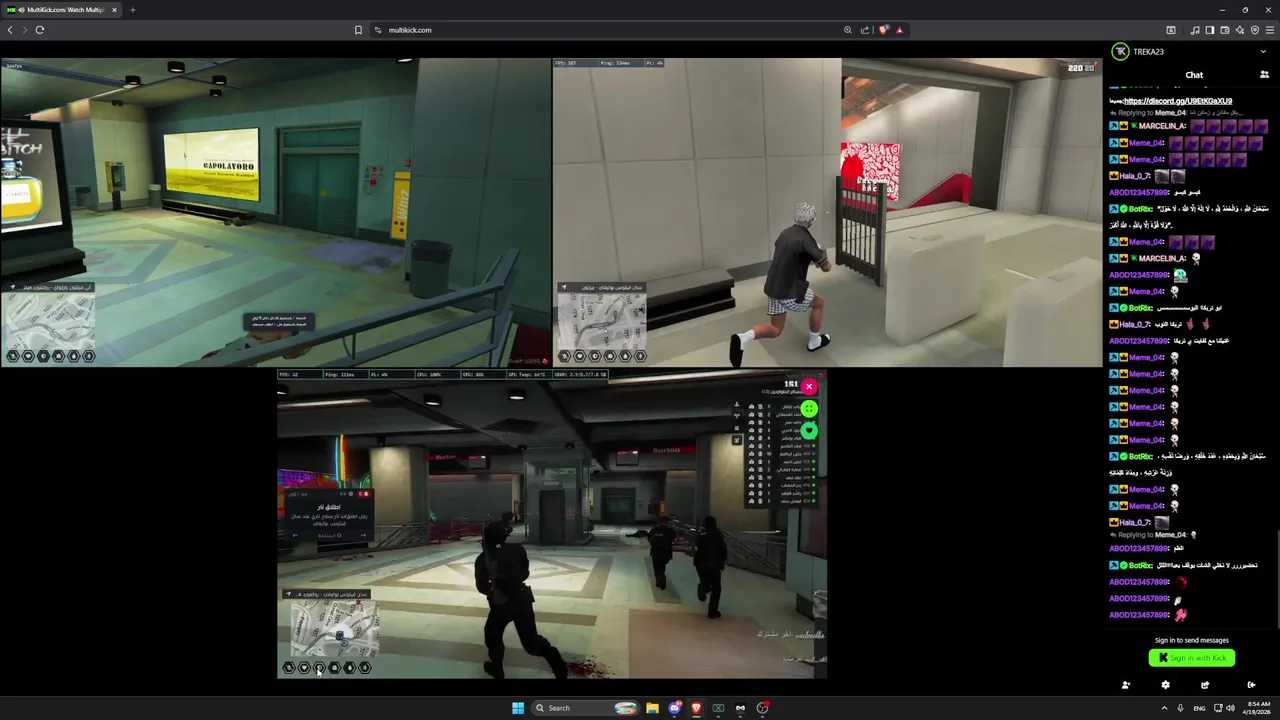This screenshot has width=1280, height=720.
Task: Open the volume tray icon
Action: coord(1230,708)
